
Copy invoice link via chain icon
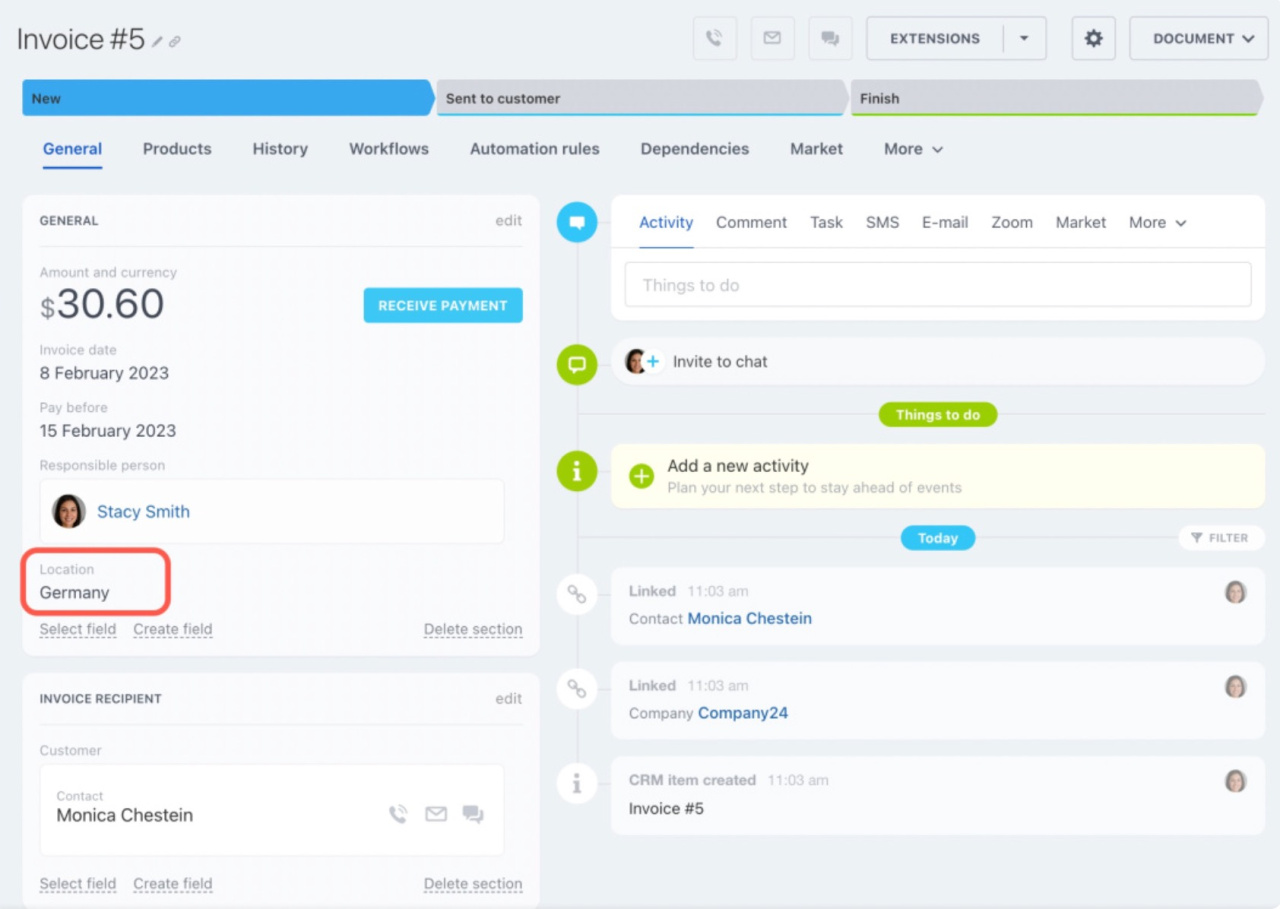point(175,42)
